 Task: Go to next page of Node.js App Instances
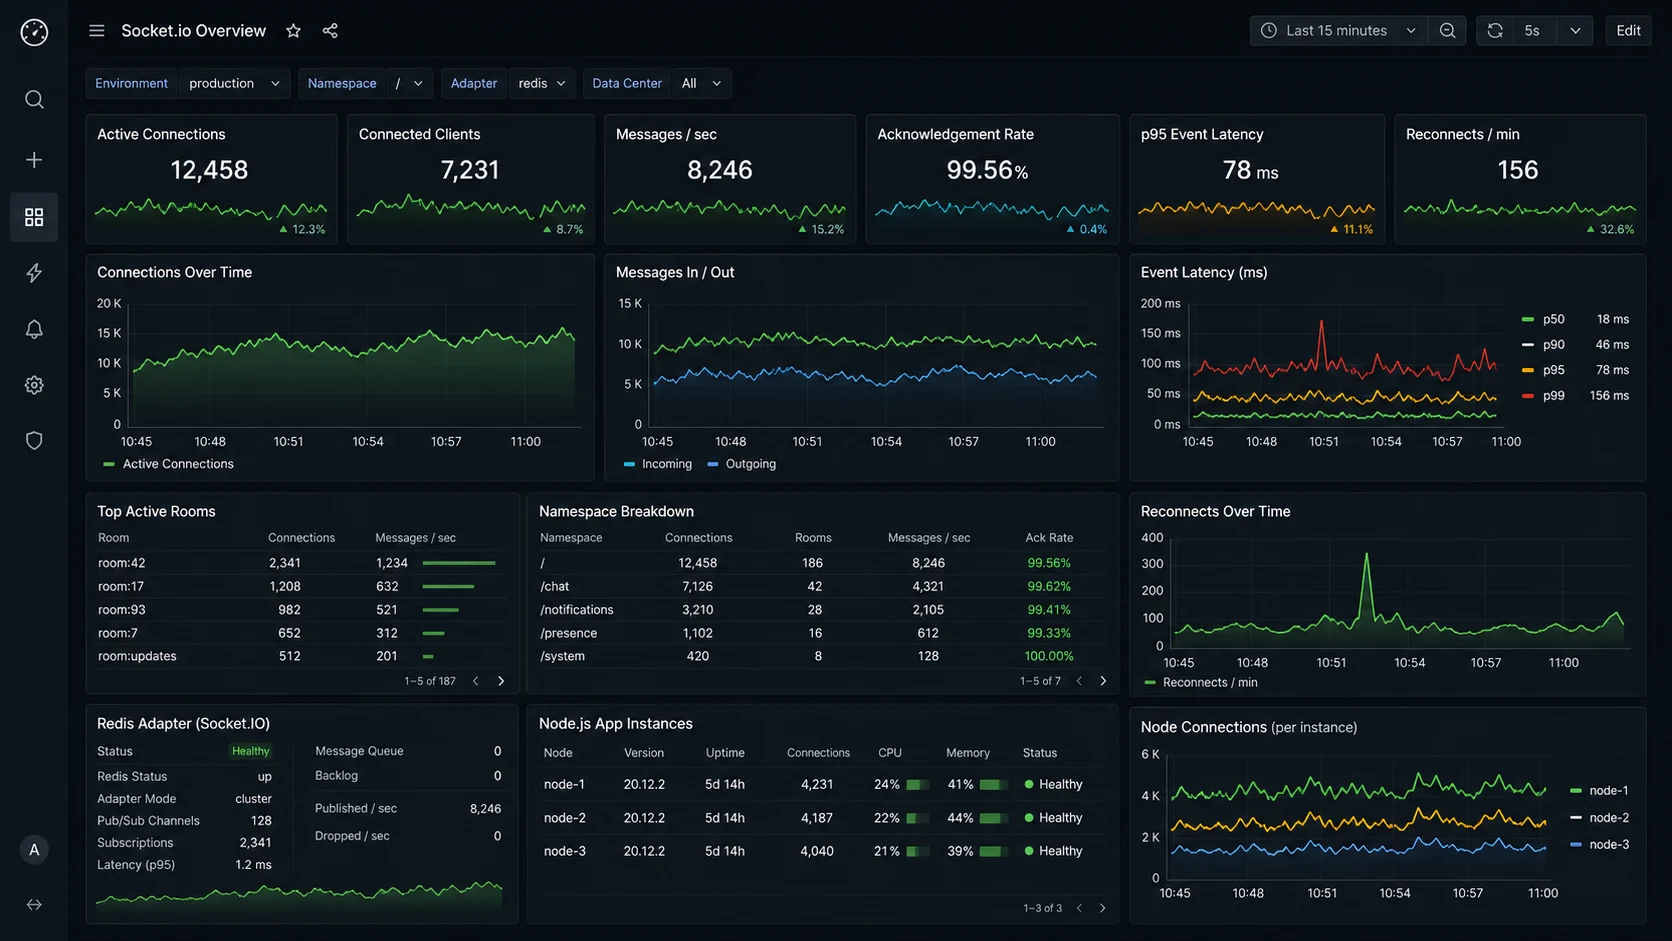click(x=1103, y=908)
